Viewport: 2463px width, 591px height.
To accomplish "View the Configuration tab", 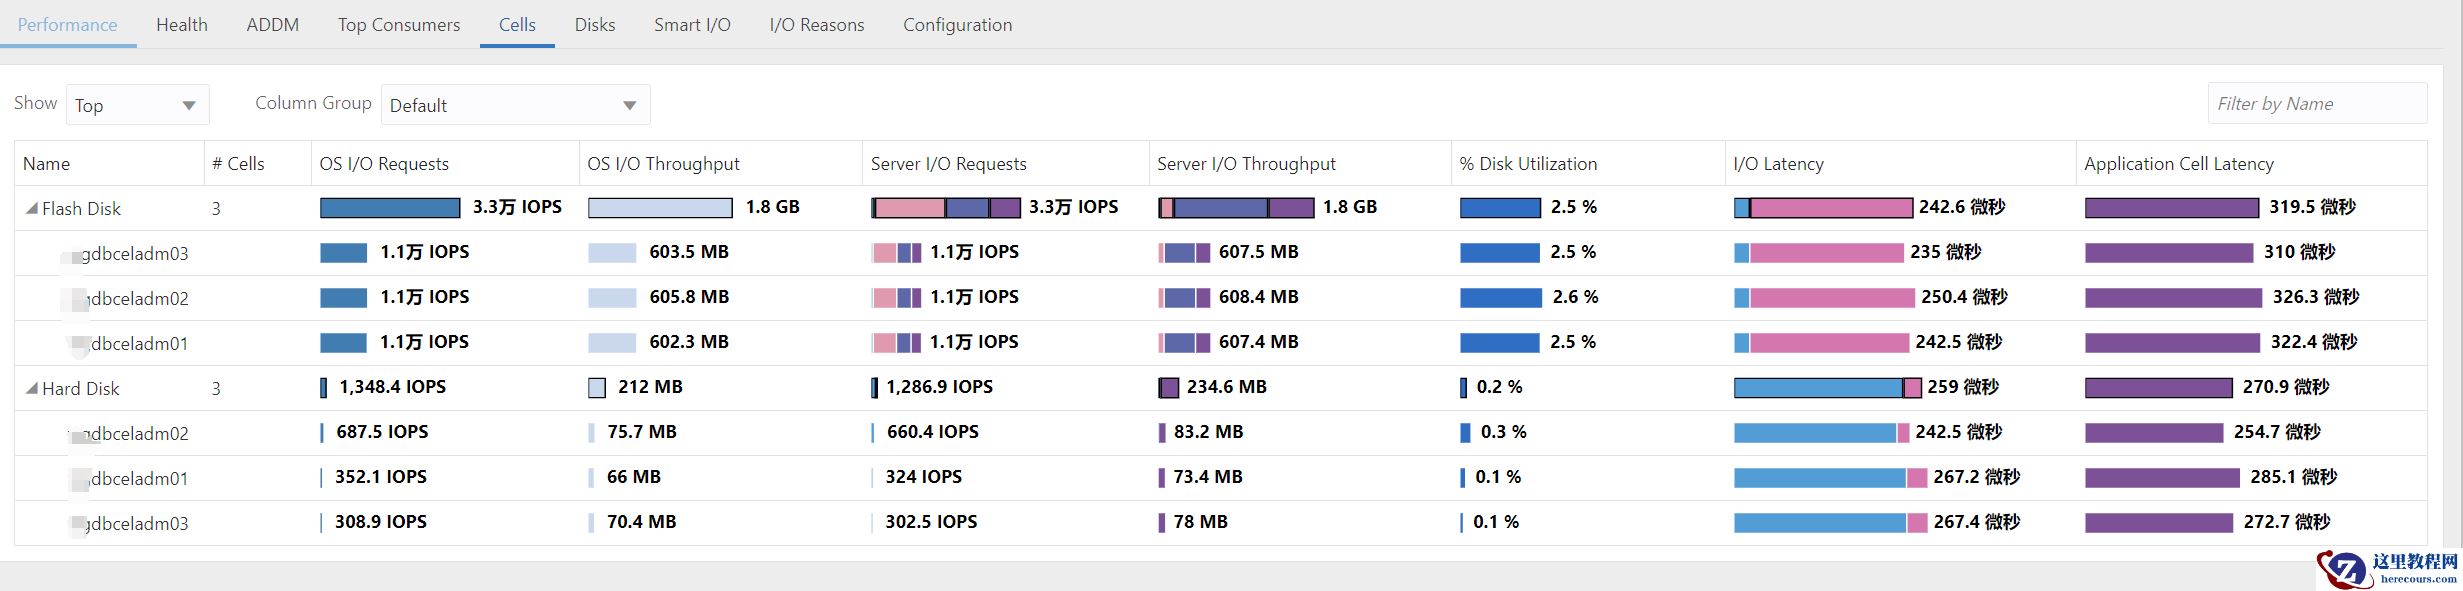I will pos(957,25).
